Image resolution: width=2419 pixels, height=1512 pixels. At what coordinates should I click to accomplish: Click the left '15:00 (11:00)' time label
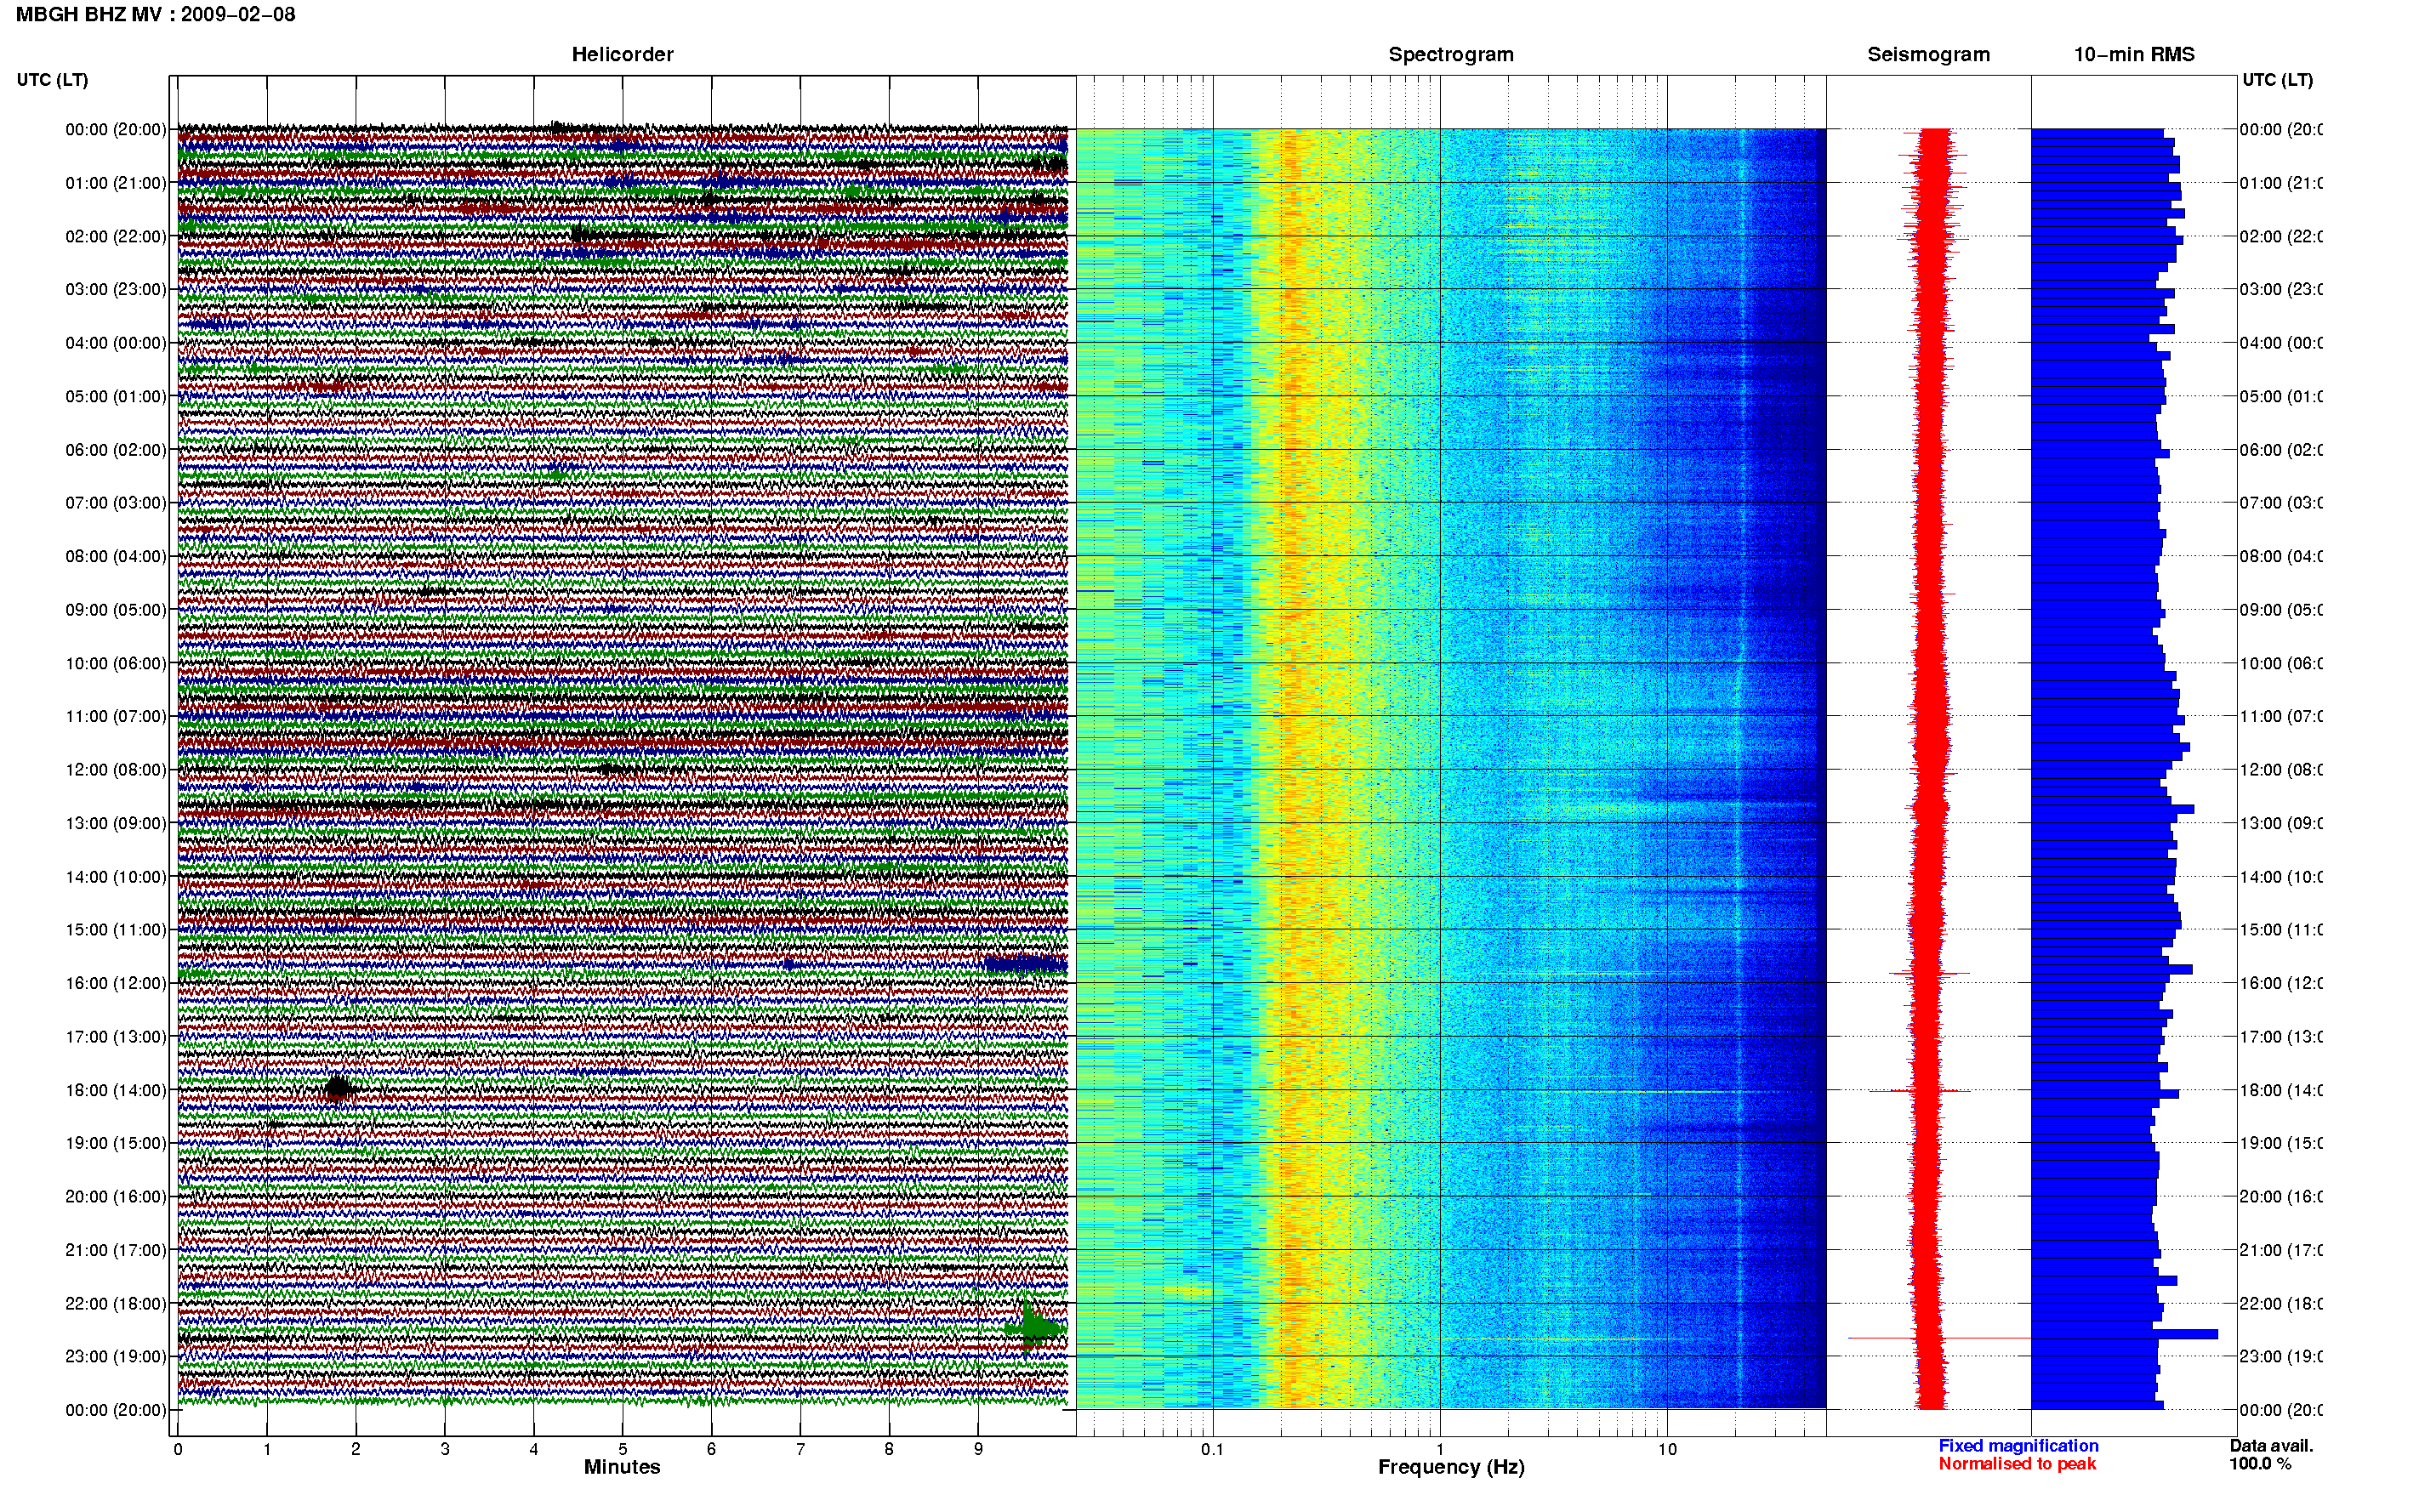tap(116, 929)
